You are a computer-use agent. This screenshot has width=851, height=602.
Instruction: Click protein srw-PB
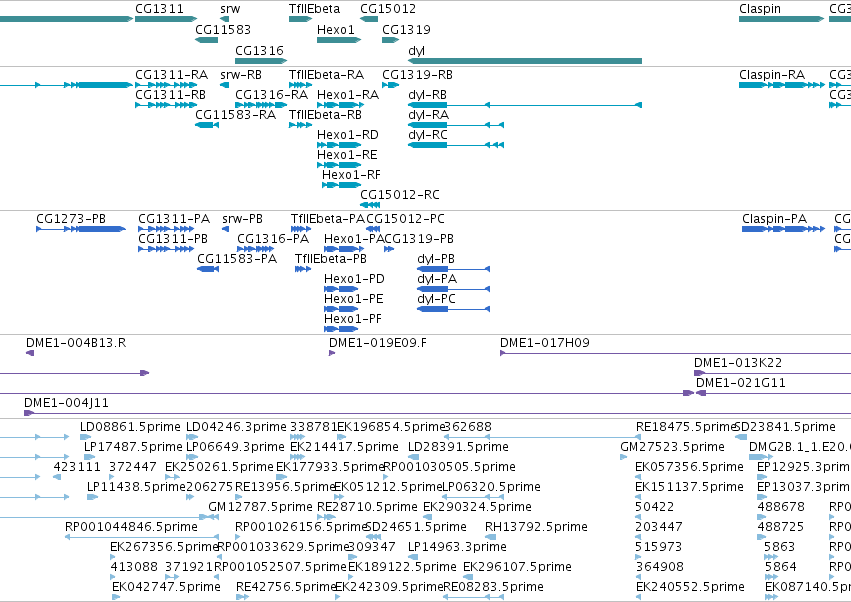click(x=242, y=219)
